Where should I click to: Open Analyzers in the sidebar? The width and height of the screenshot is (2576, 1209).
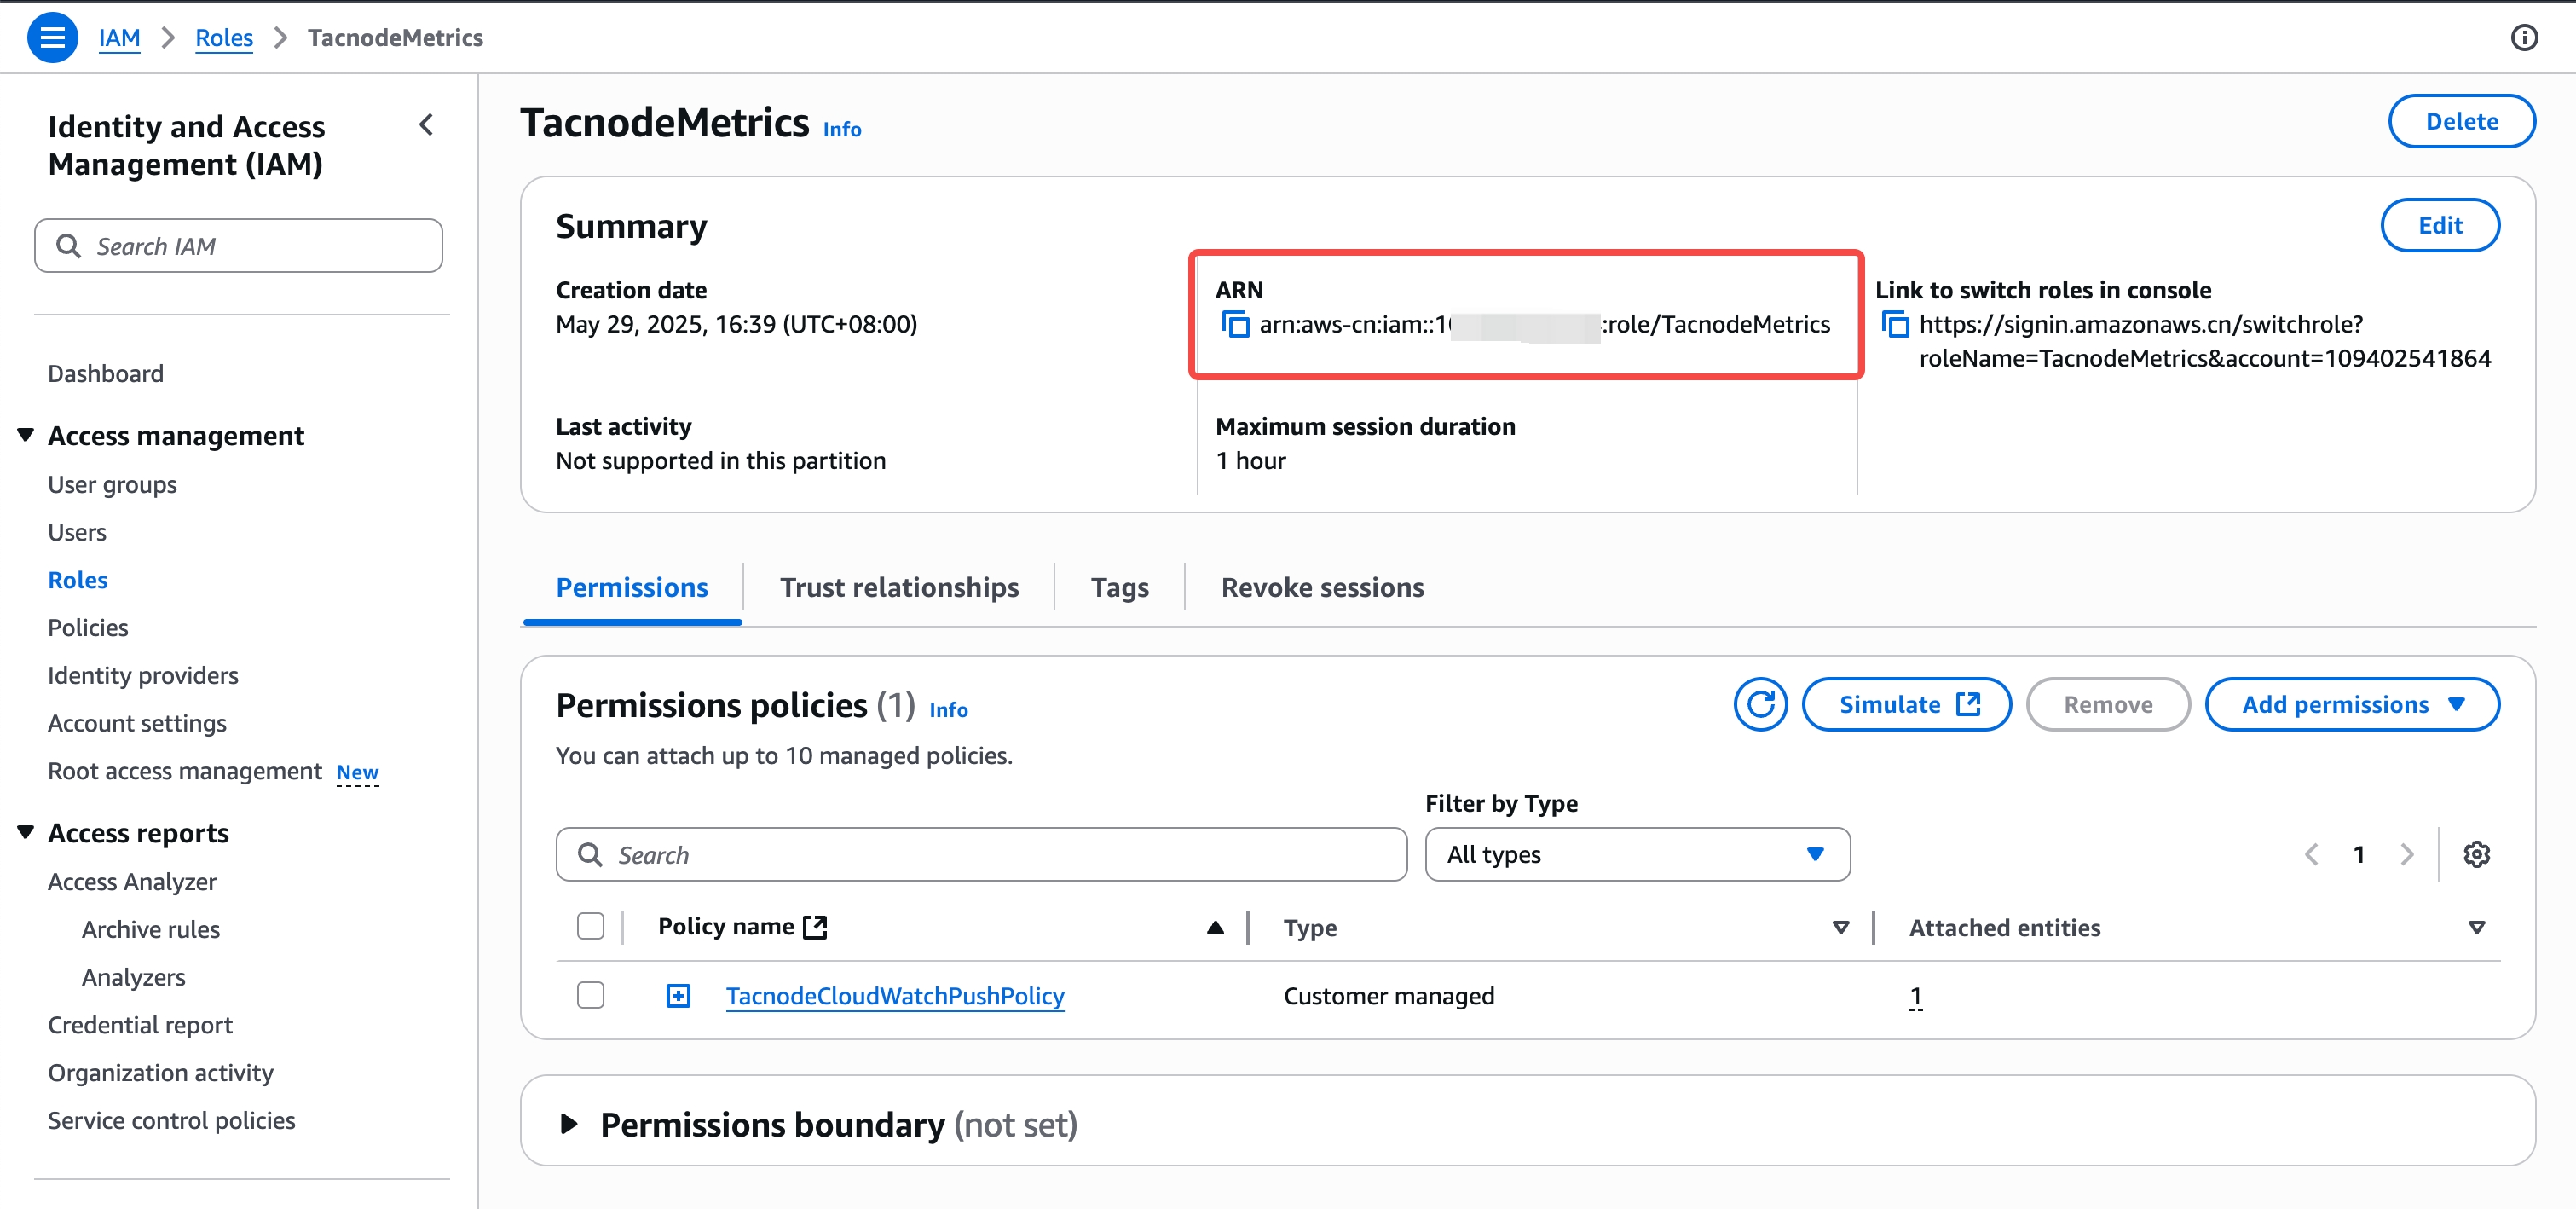(x=134, y=977)
